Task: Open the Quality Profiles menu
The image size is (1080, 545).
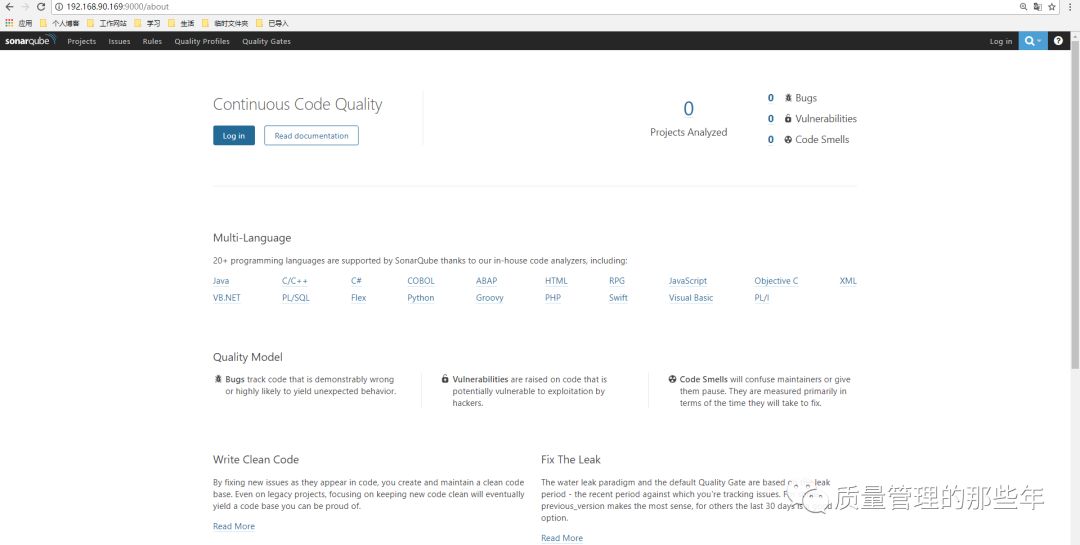Action: pyautogui.click(x=202, y=41)
